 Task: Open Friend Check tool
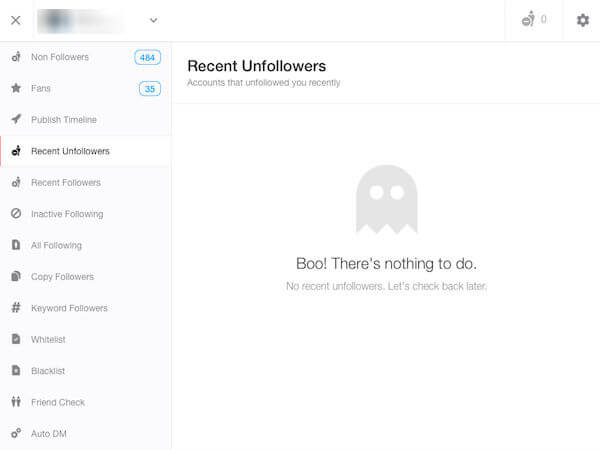click(57, 402)
